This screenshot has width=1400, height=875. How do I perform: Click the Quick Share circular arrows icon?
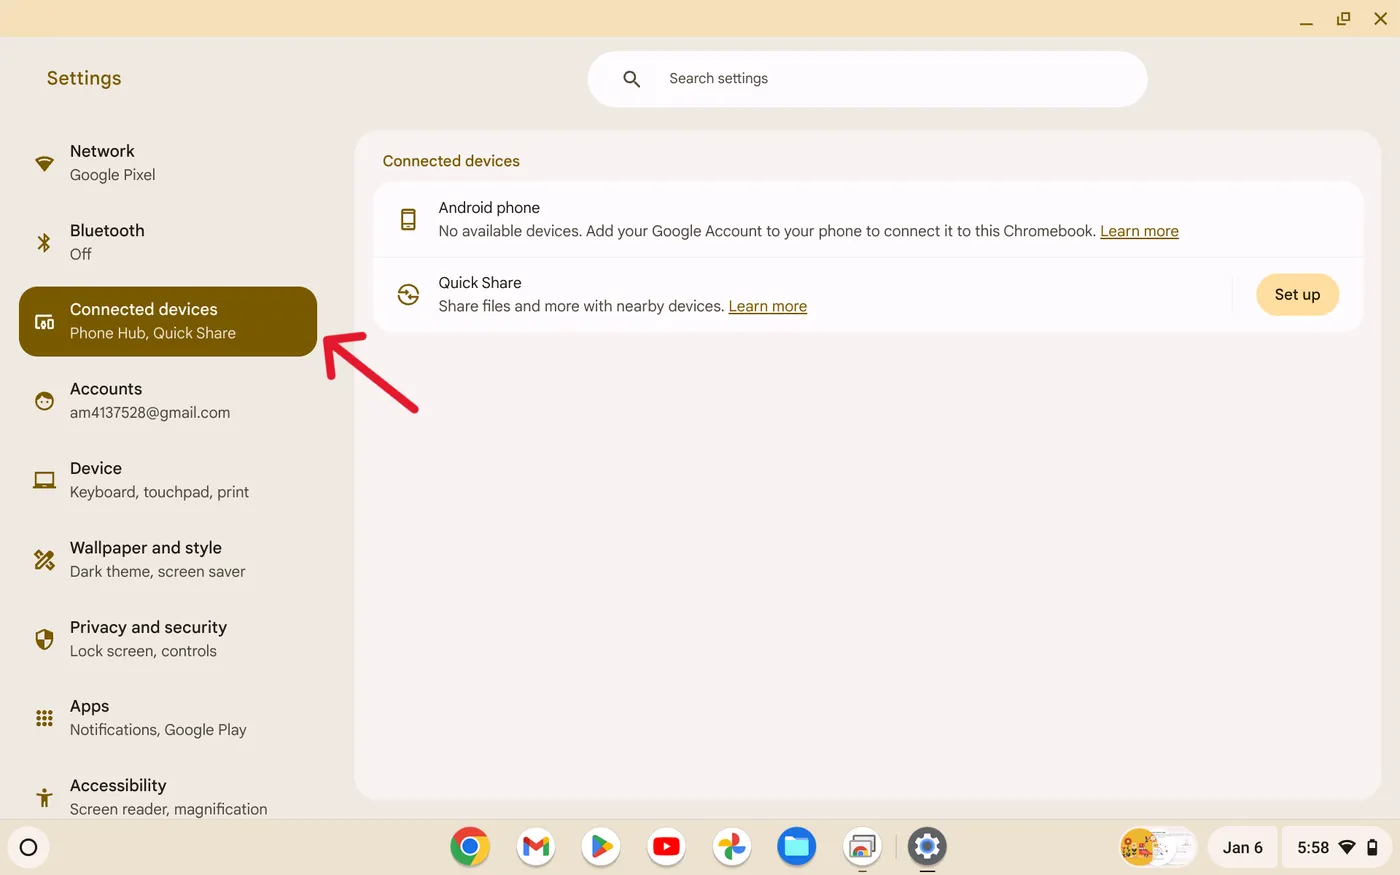408,294
